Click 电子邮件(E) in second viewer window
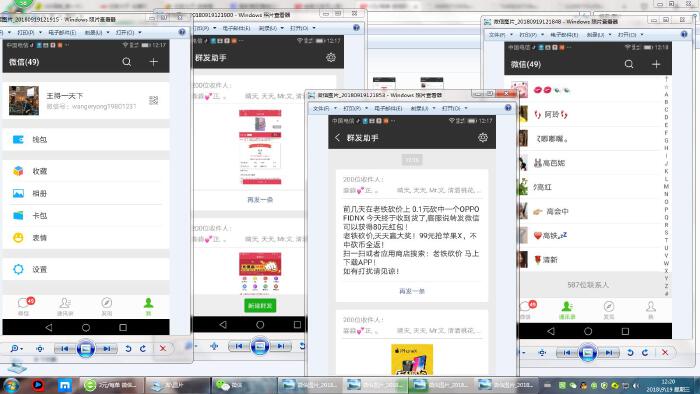The image size is (700, 394). click(x=236, y=28)
